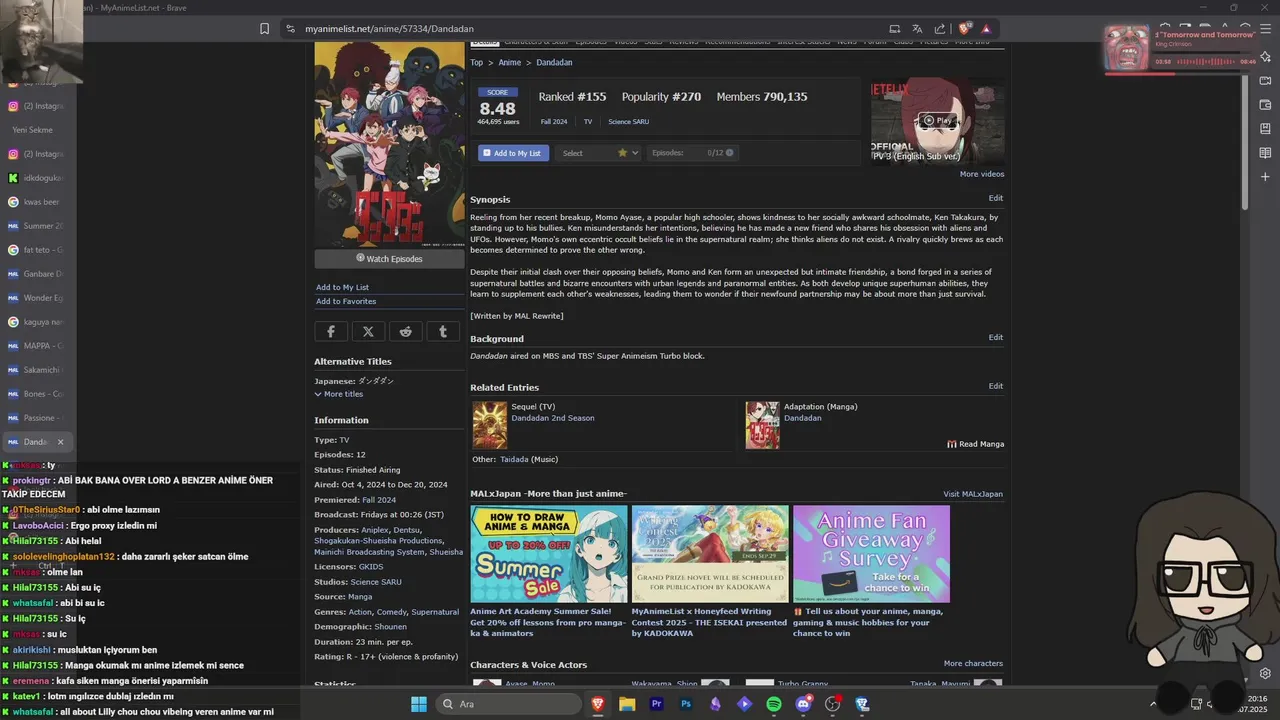Share Dandadan on Facebook

coord(331,331)
